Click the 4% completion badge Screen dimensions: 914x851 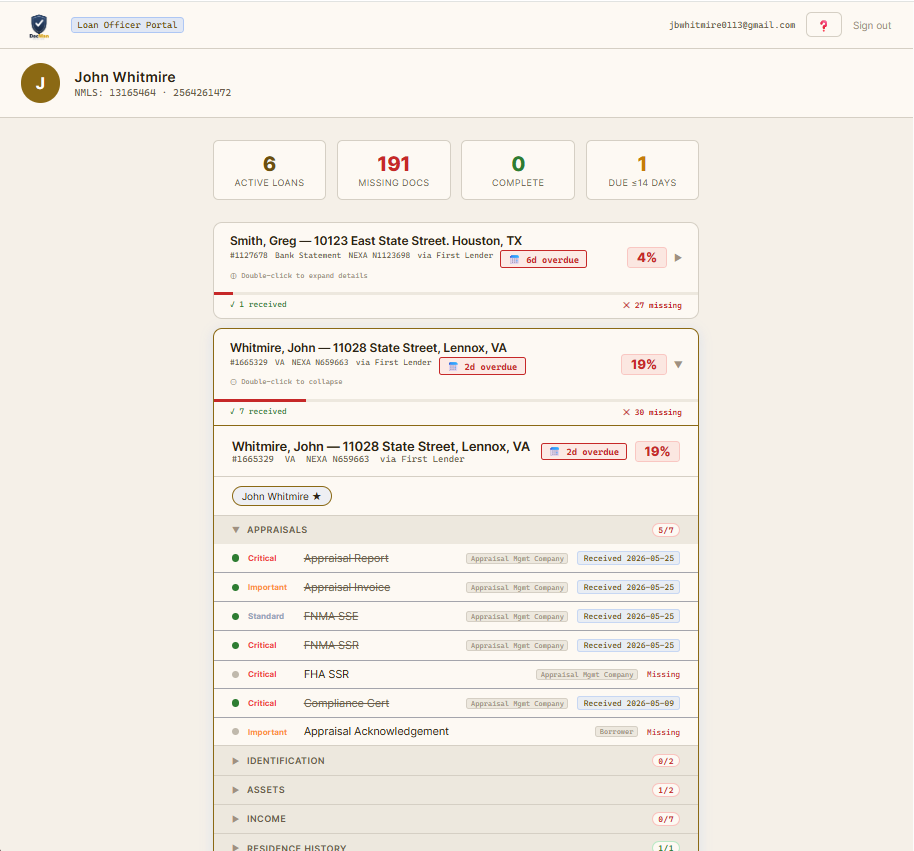pyautogui.click(x=646, y=258)
